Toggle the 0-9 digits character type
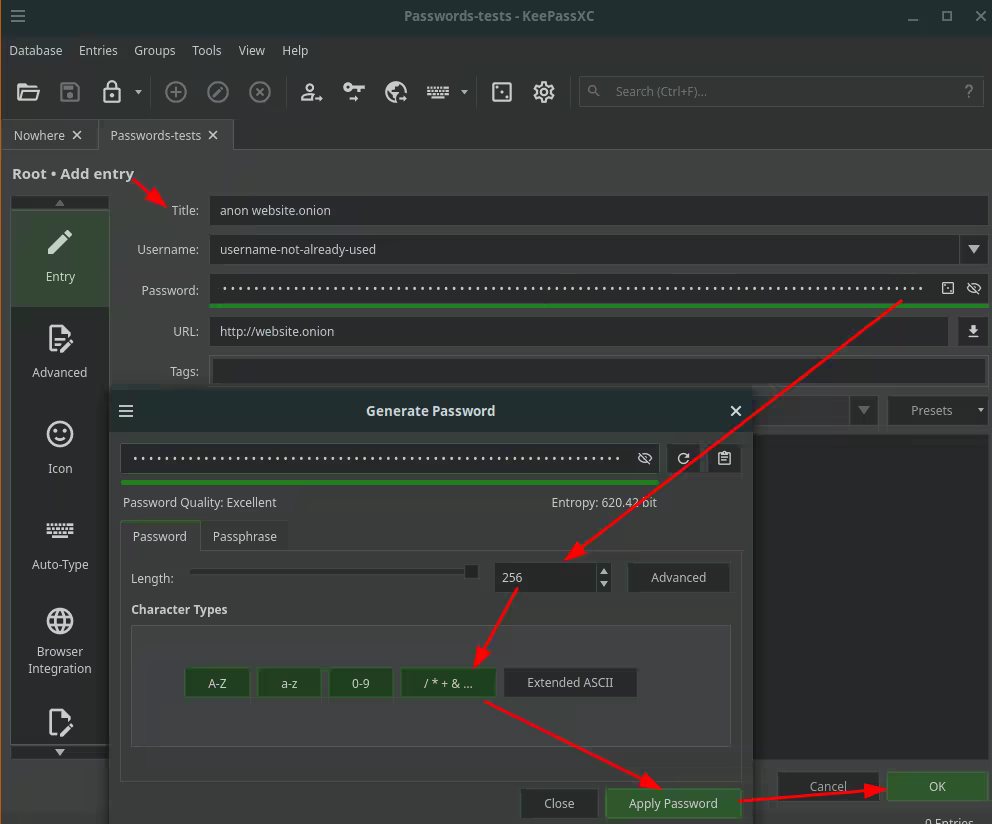Viewport: 992px width, 824px height. coord(361,683)
